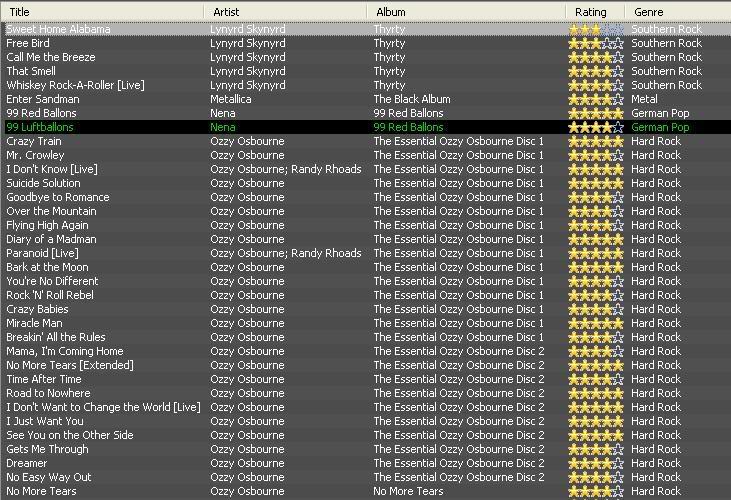Click the Metal genre cell

[x=644, y=99]
